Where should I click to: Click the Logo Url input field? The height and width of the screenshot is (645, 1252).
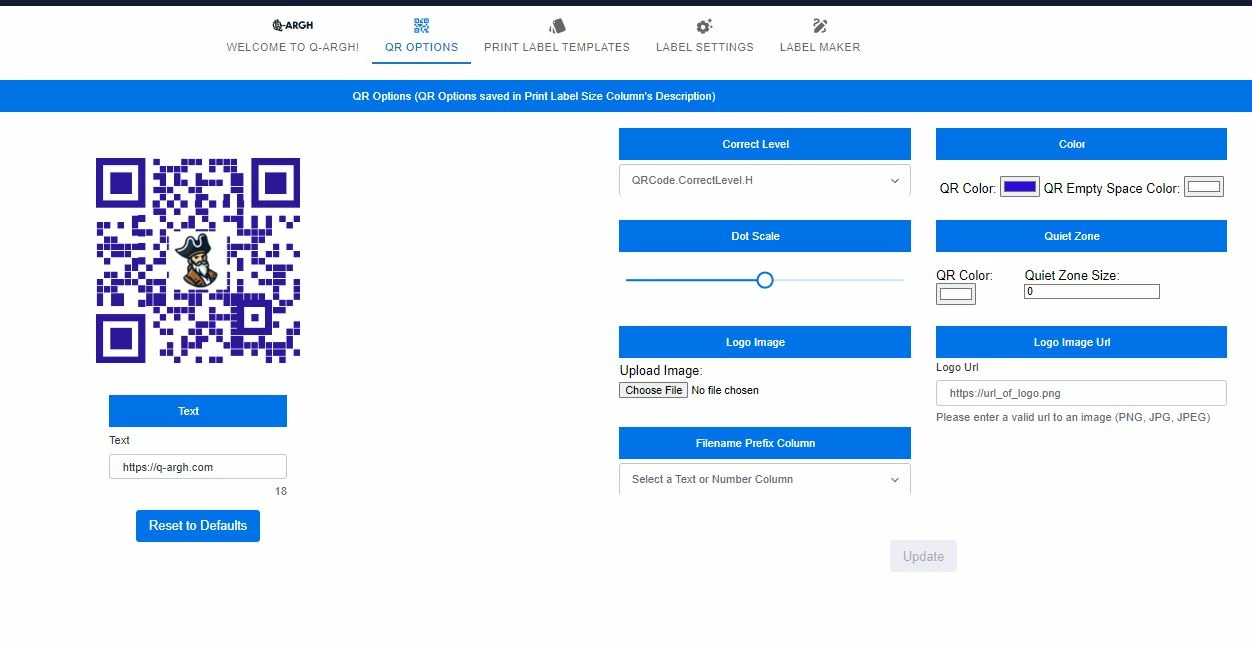1081,393
